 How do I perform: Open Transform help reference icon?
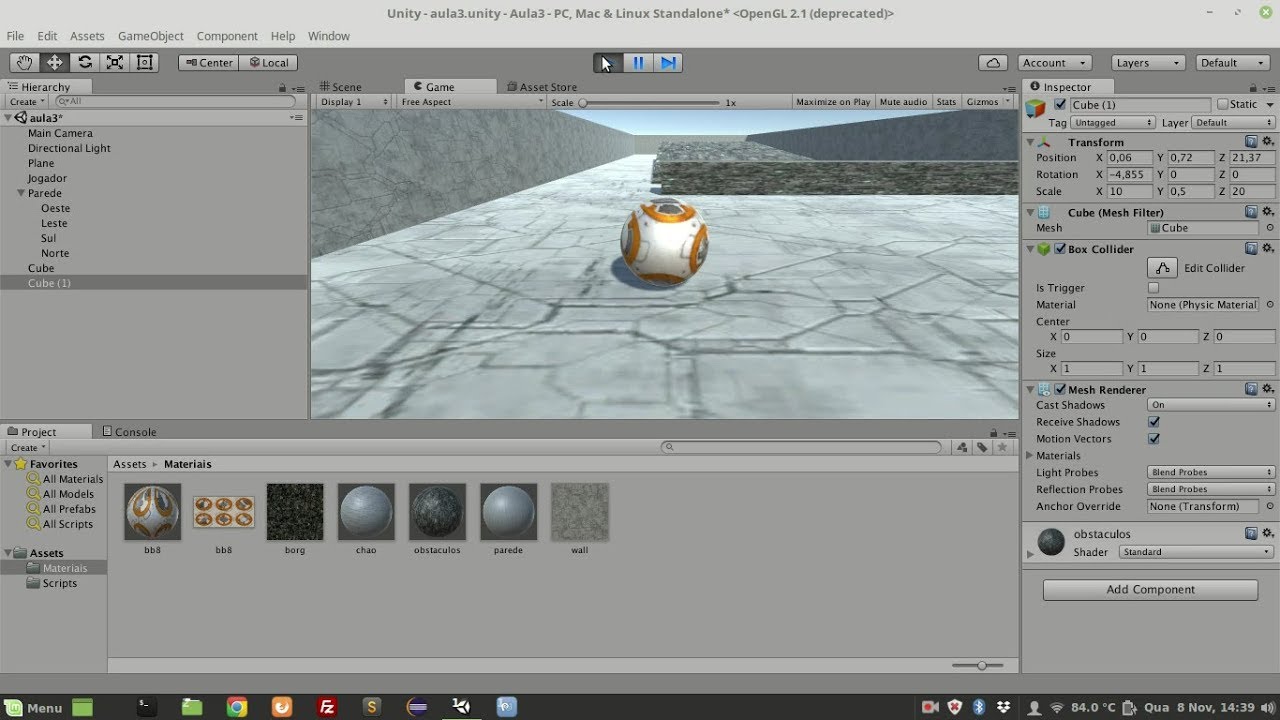click(x=1251, y=142)
